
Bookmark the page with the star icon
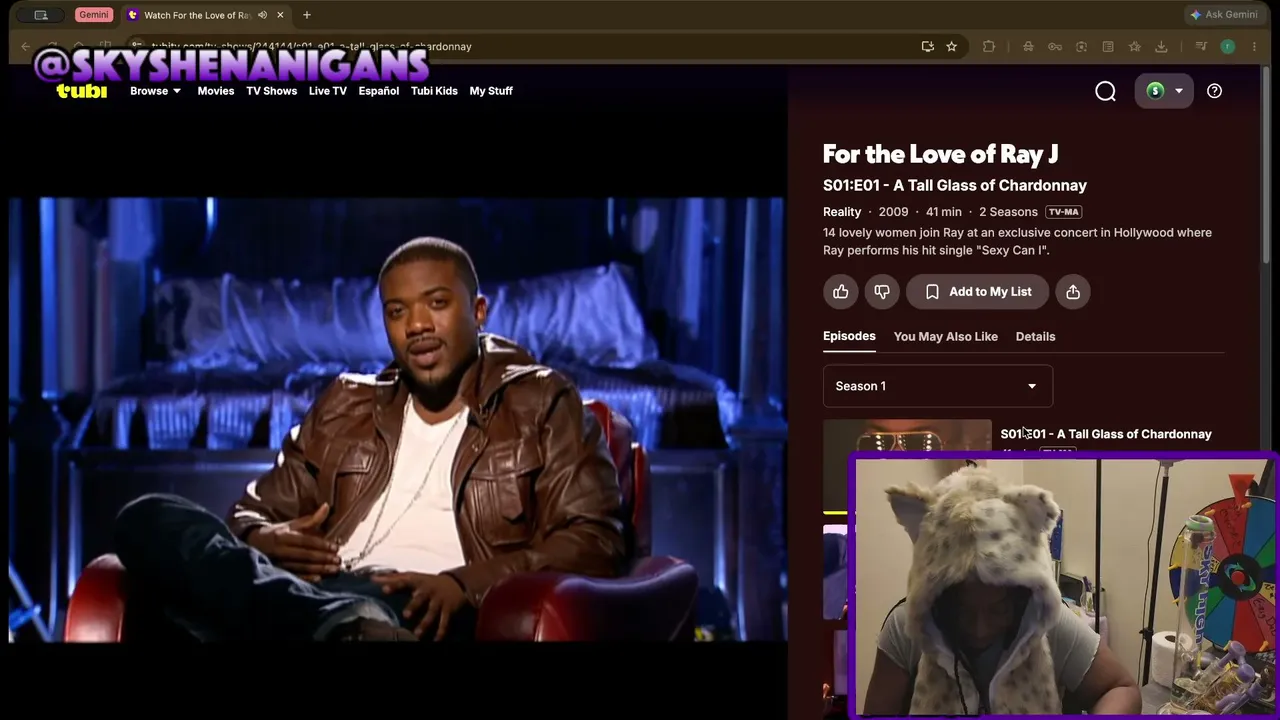[x=952, y=46]
